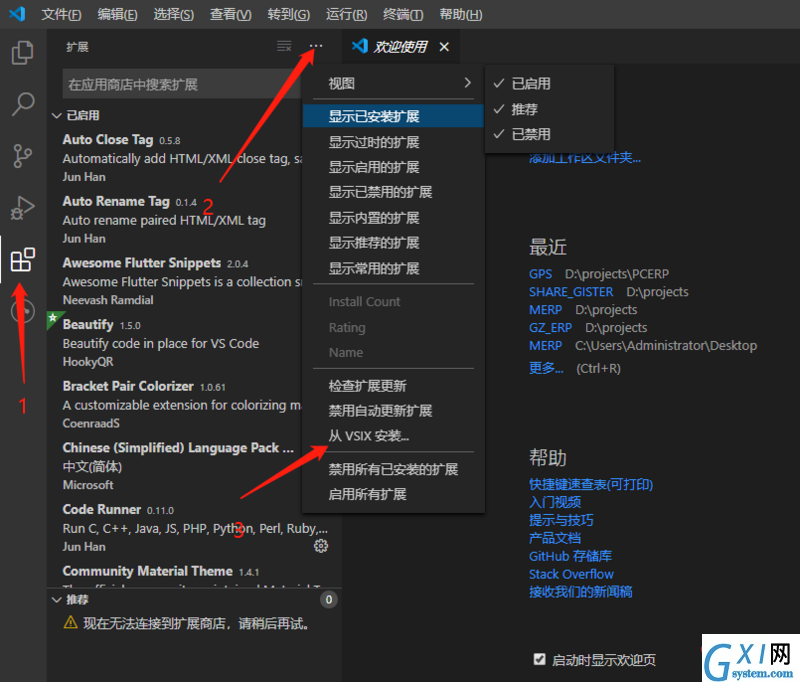Open Stack Overflow help link
The height and width of the screenshot is (682, 800).
(571, 574)
